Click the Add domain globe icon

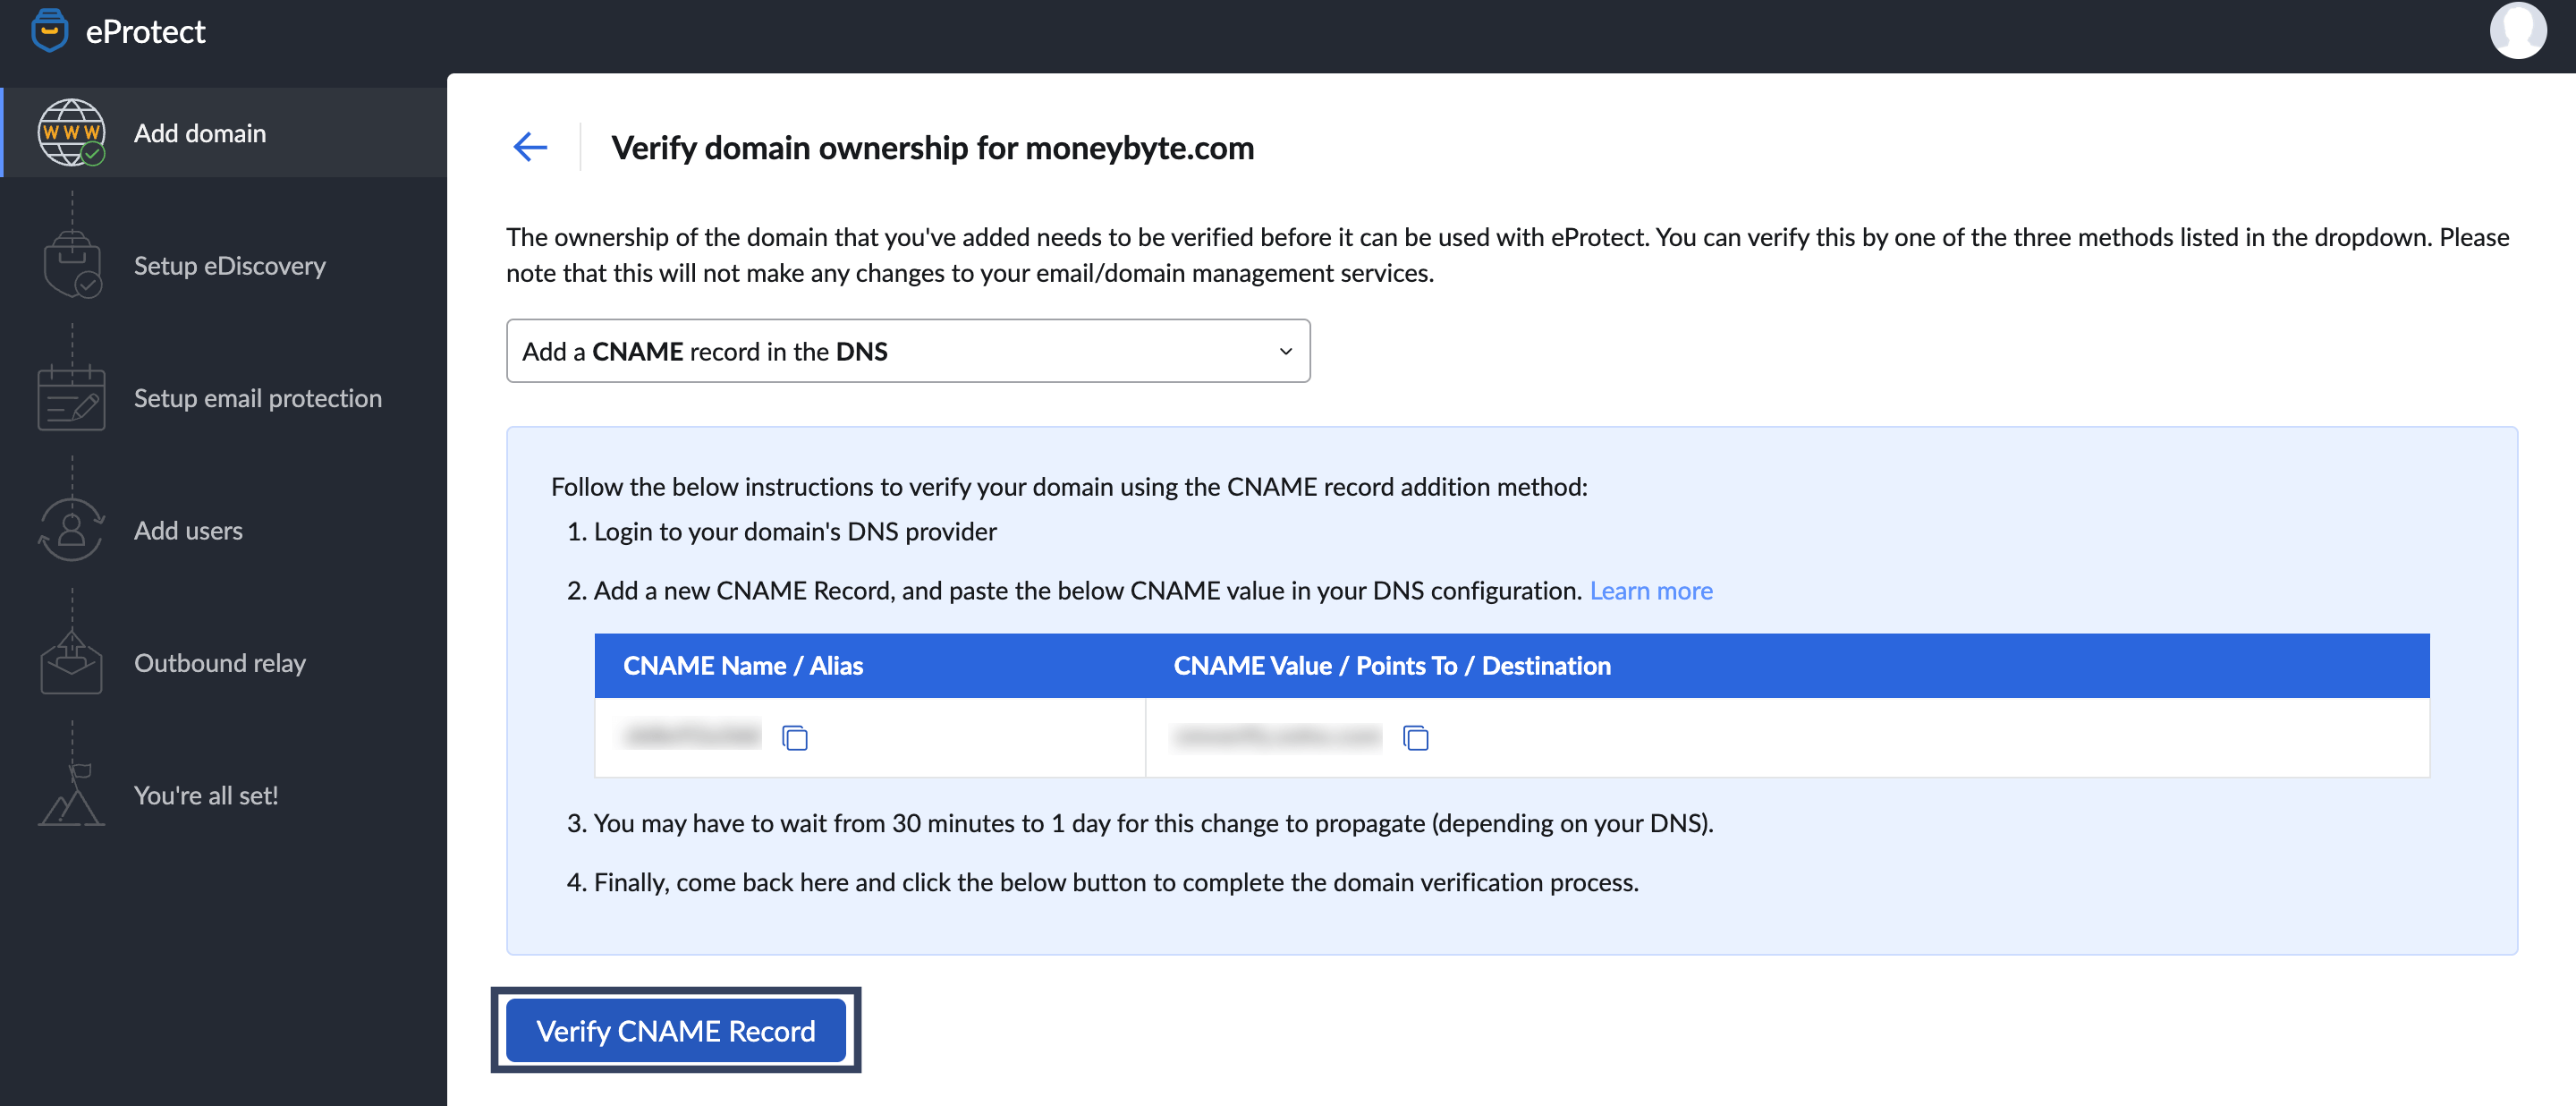[x=71, y=133]
